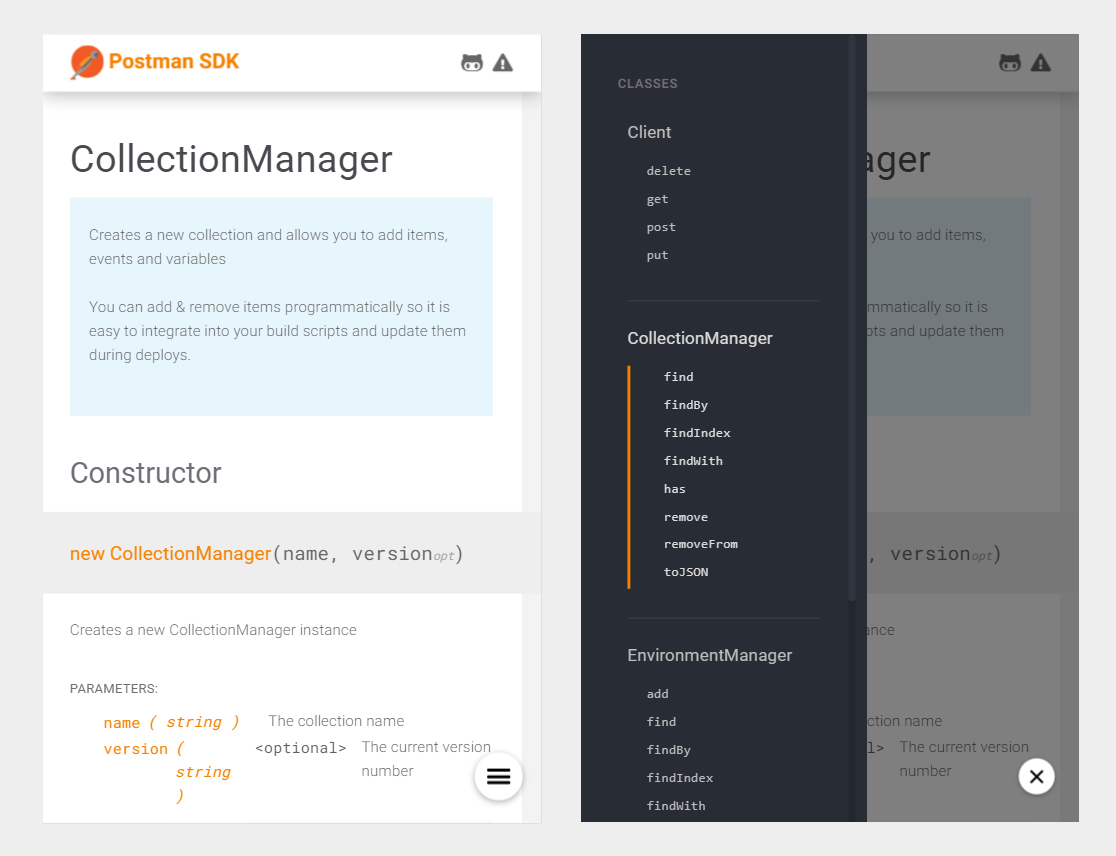Image resolution: width=1116 pixels, height=856 pixels.
Task: Jump to CollectionManager findIndex method
Action: coord(697,433)
